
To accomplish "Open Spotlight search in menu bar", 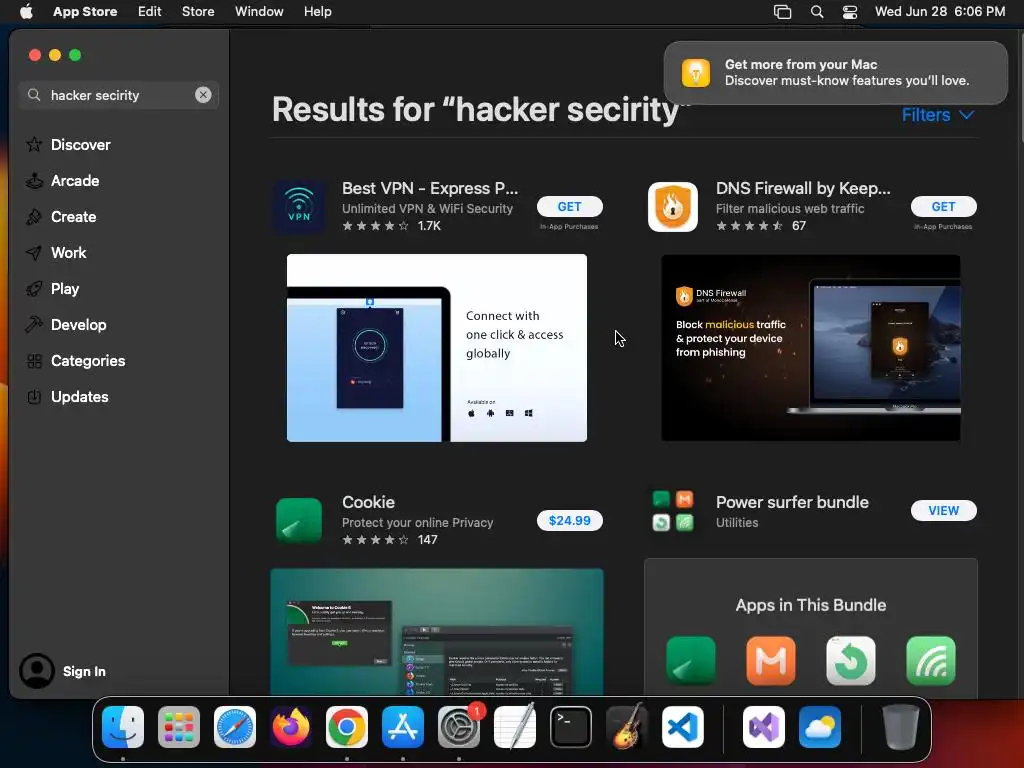I will 817,11.
